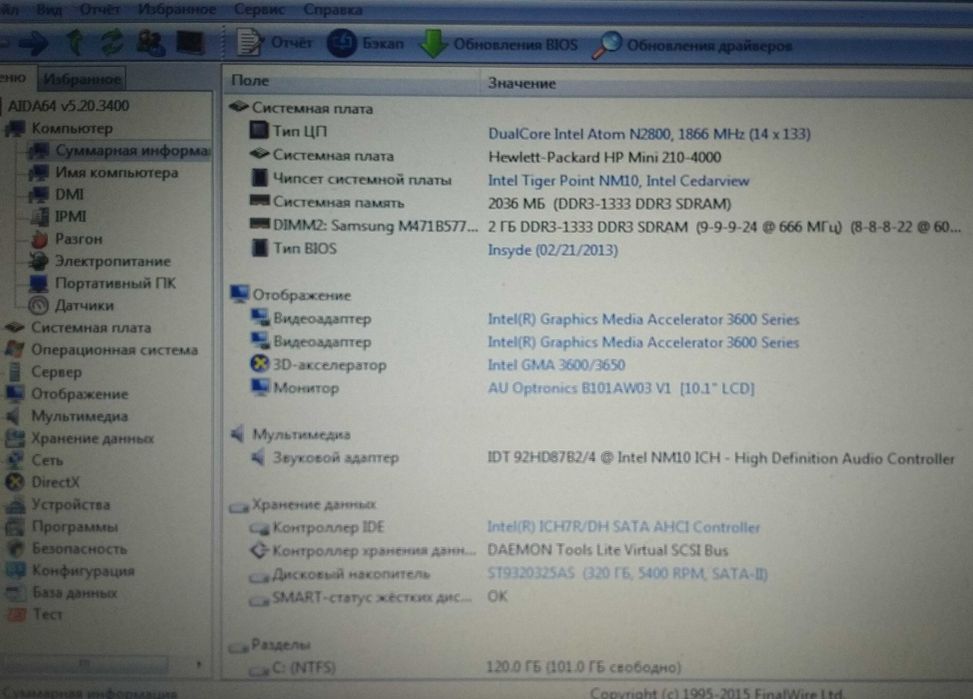The height and width of the screenshot is (699, 973).
Task: Open Insyde (02/21/2013) BIOS link
Action: point(553,250)
